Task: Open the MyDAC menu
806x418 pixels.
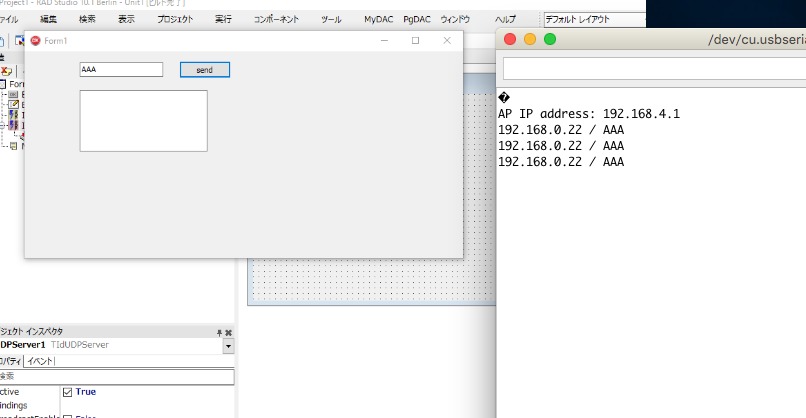Action: tap(378, 19)
